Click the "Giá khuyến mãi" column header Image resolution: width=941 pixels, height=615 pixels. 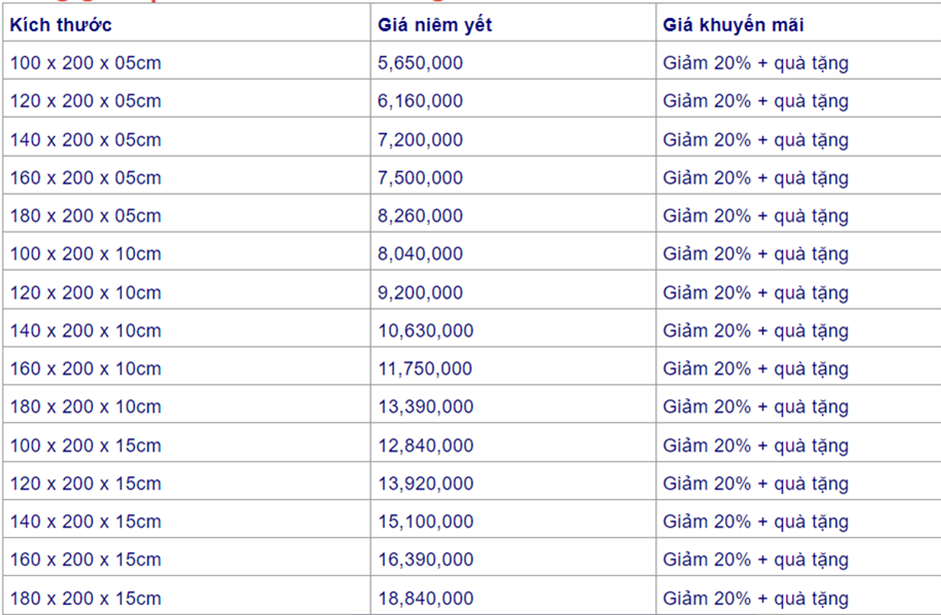[733, 25]
